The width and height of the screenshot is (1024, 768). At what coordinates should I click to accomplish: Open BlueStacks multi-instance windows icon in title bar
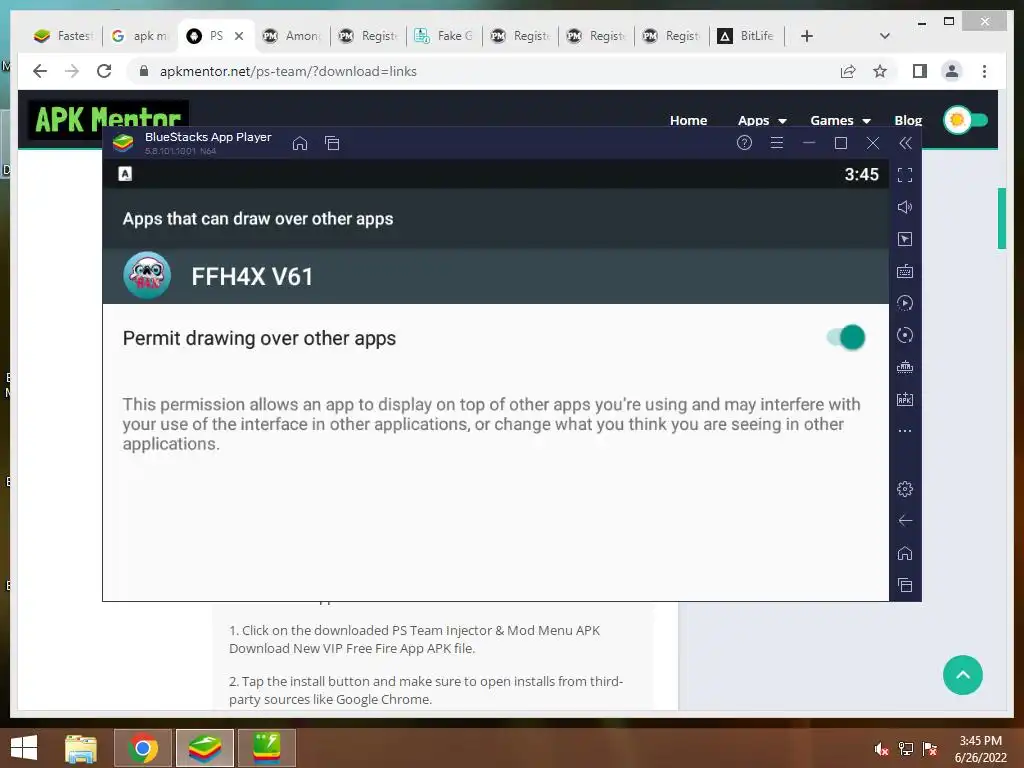coord(332,143)
